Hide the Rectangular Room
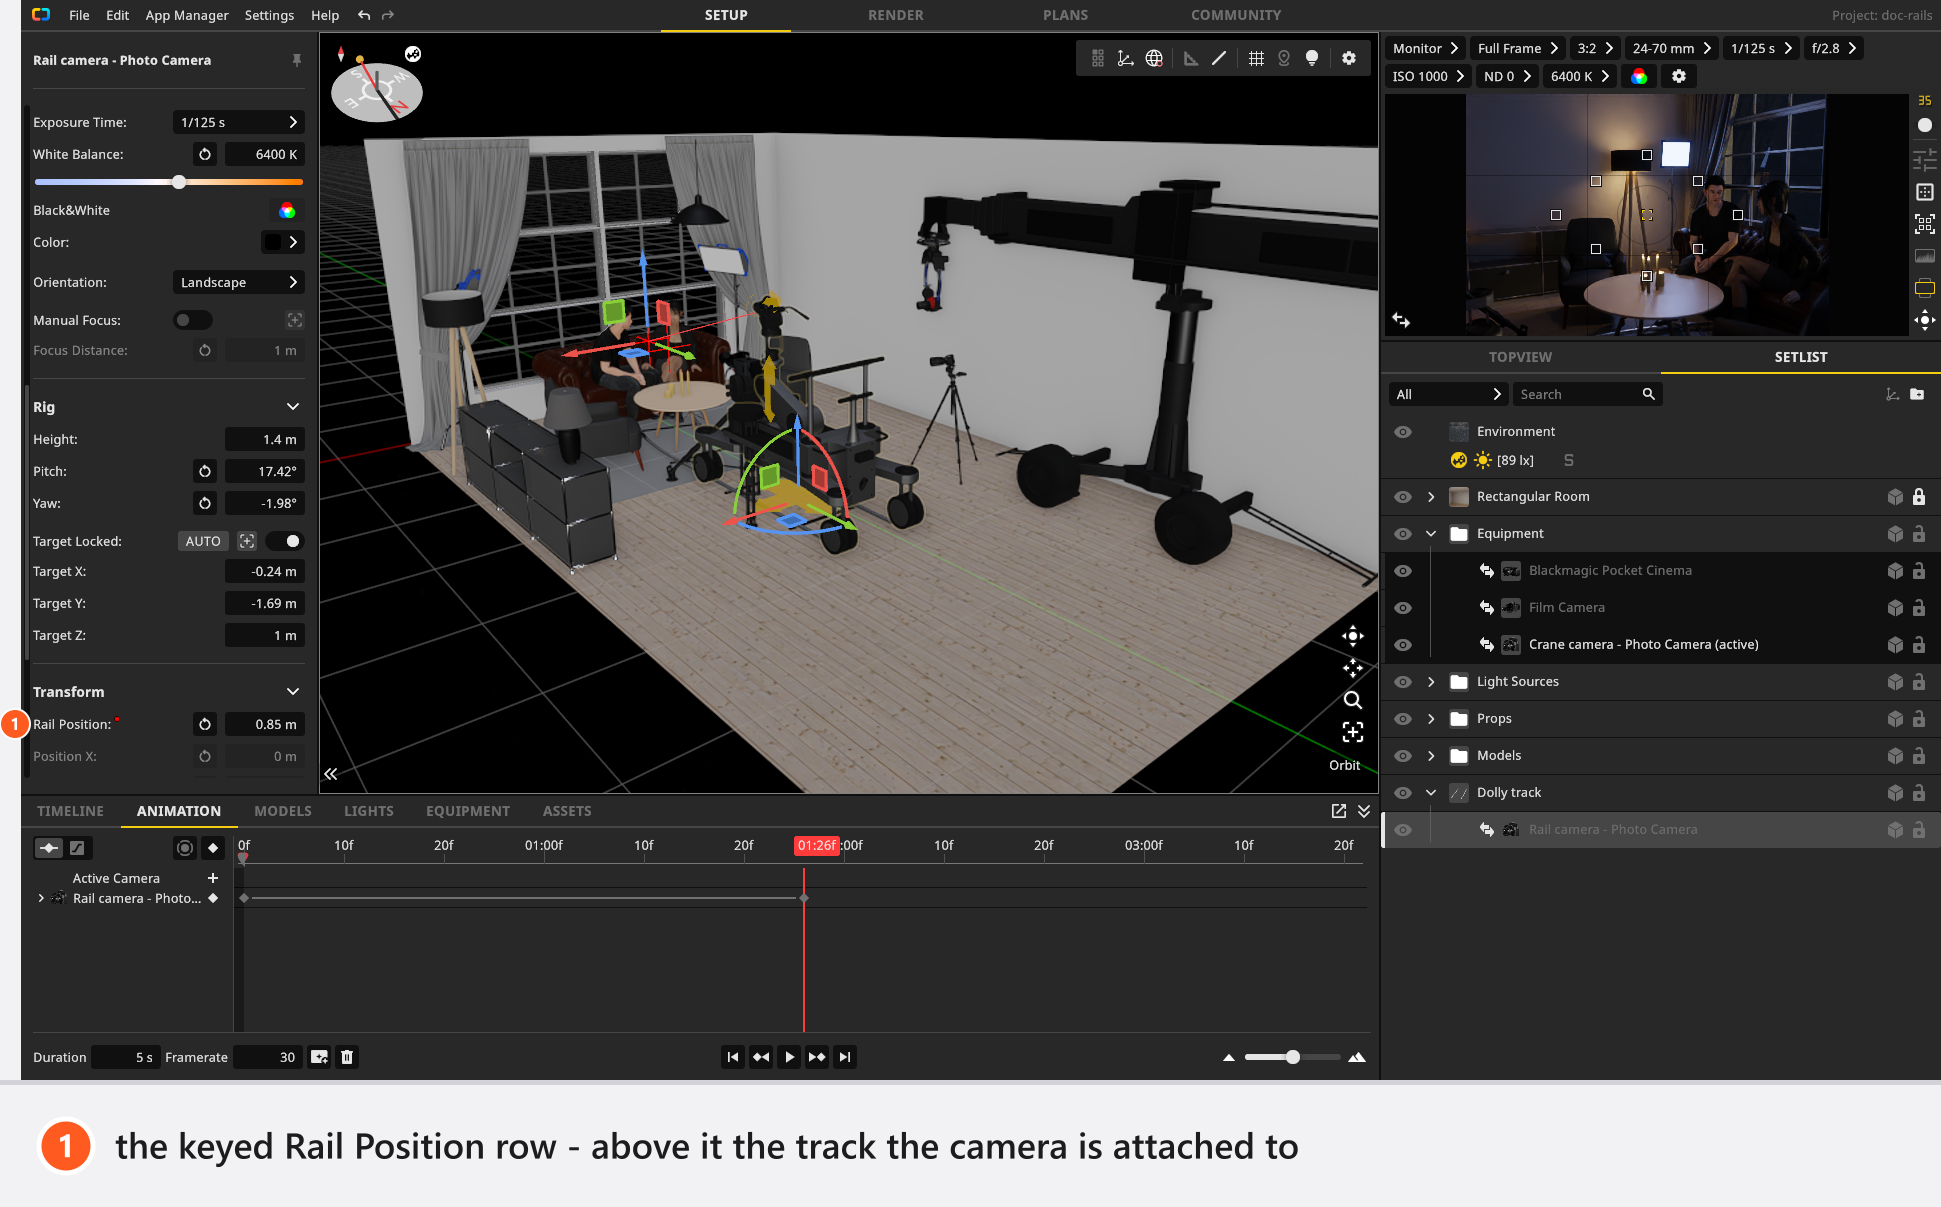Image resolution: width=1941 pixels, height=1207 pixels. click(x=1403, y=497)
